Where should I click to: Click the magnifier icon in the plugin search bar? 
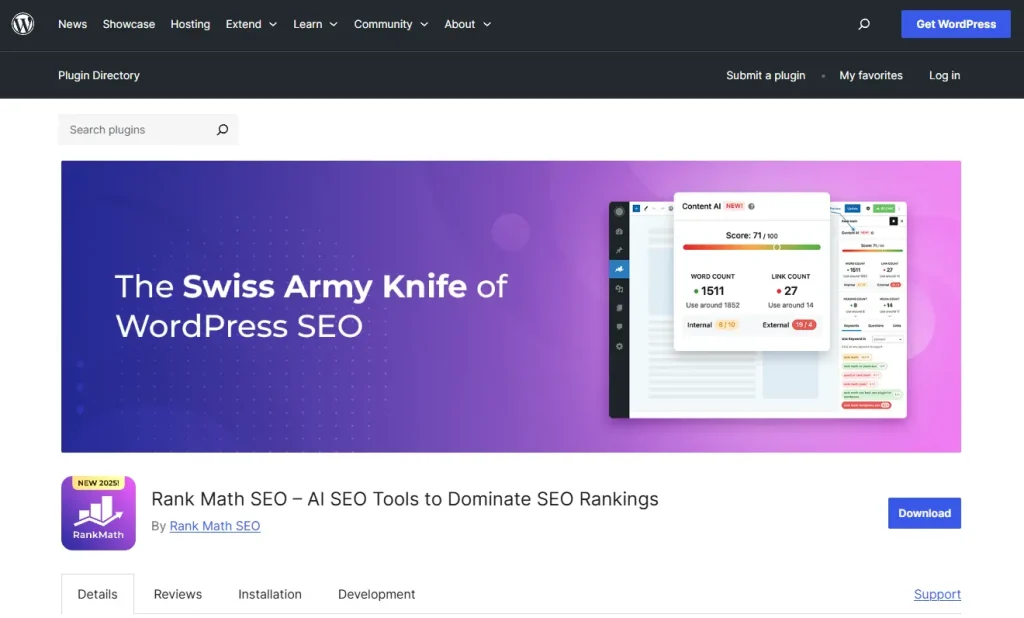pos(222,129)
